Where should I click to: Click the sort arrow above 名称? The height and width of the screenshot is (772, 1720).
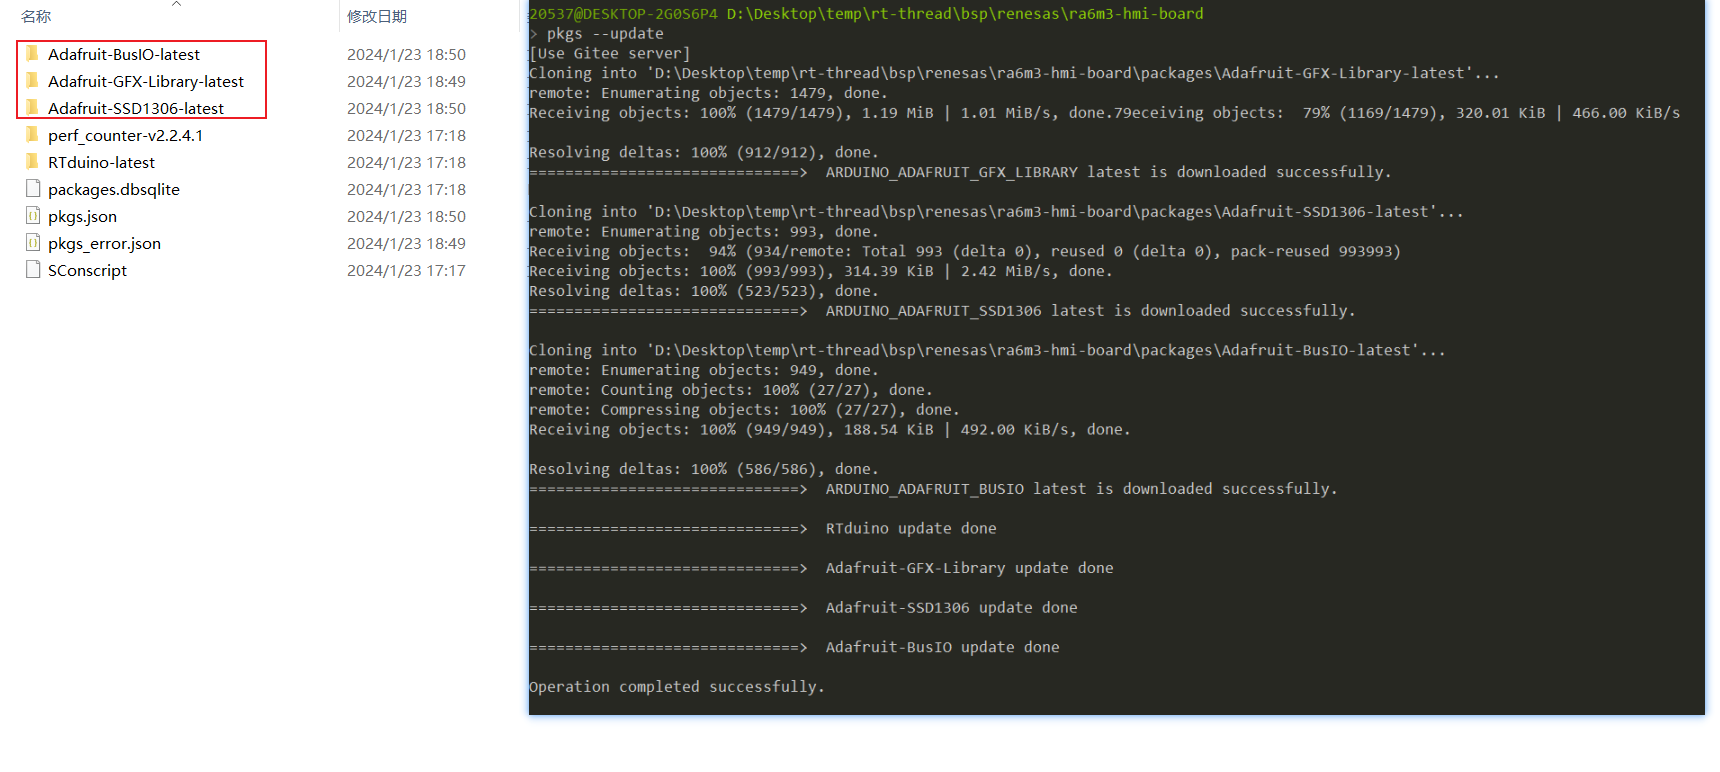click(x=176, y=4)
